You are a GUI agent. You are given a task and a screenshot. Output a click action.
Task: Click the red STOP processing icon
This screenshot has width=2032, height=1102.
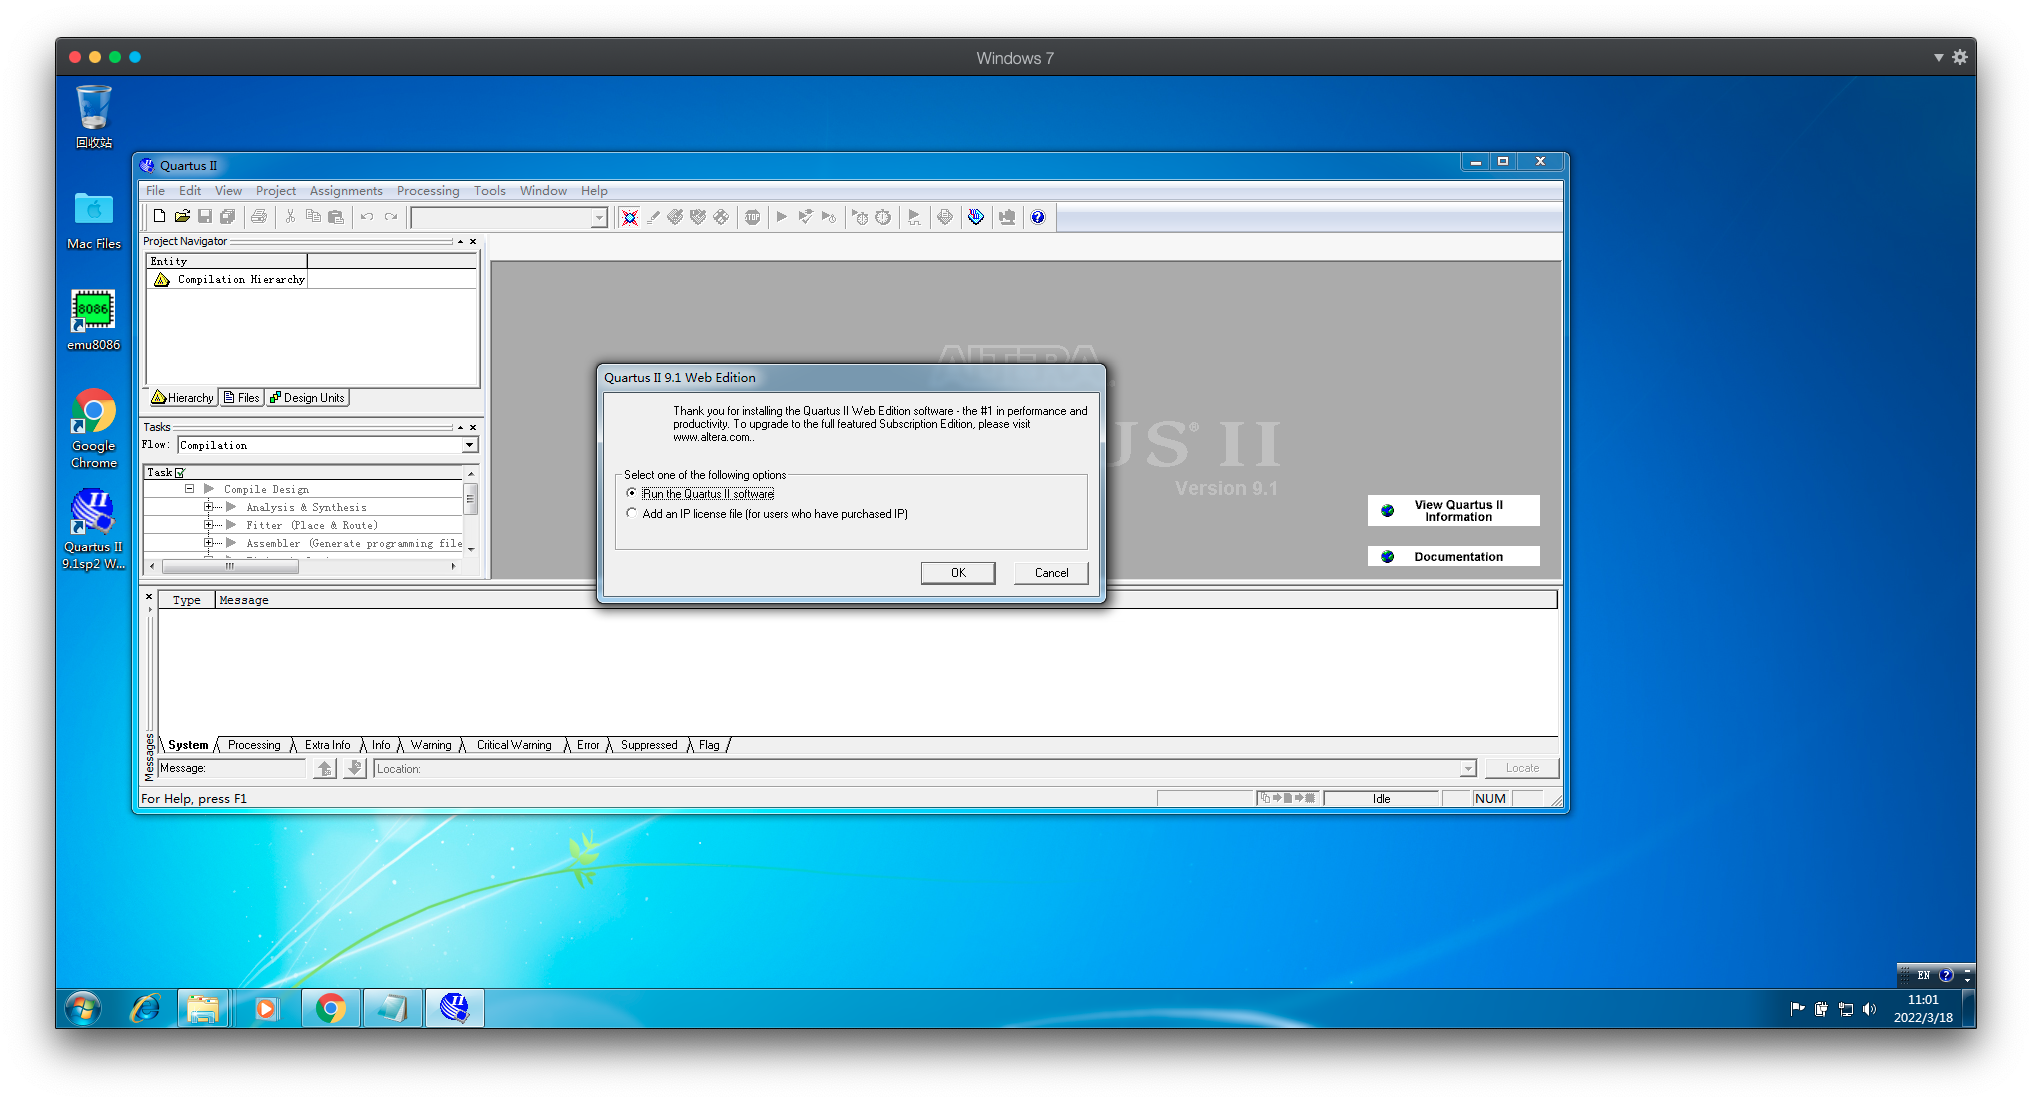[753, 217]
